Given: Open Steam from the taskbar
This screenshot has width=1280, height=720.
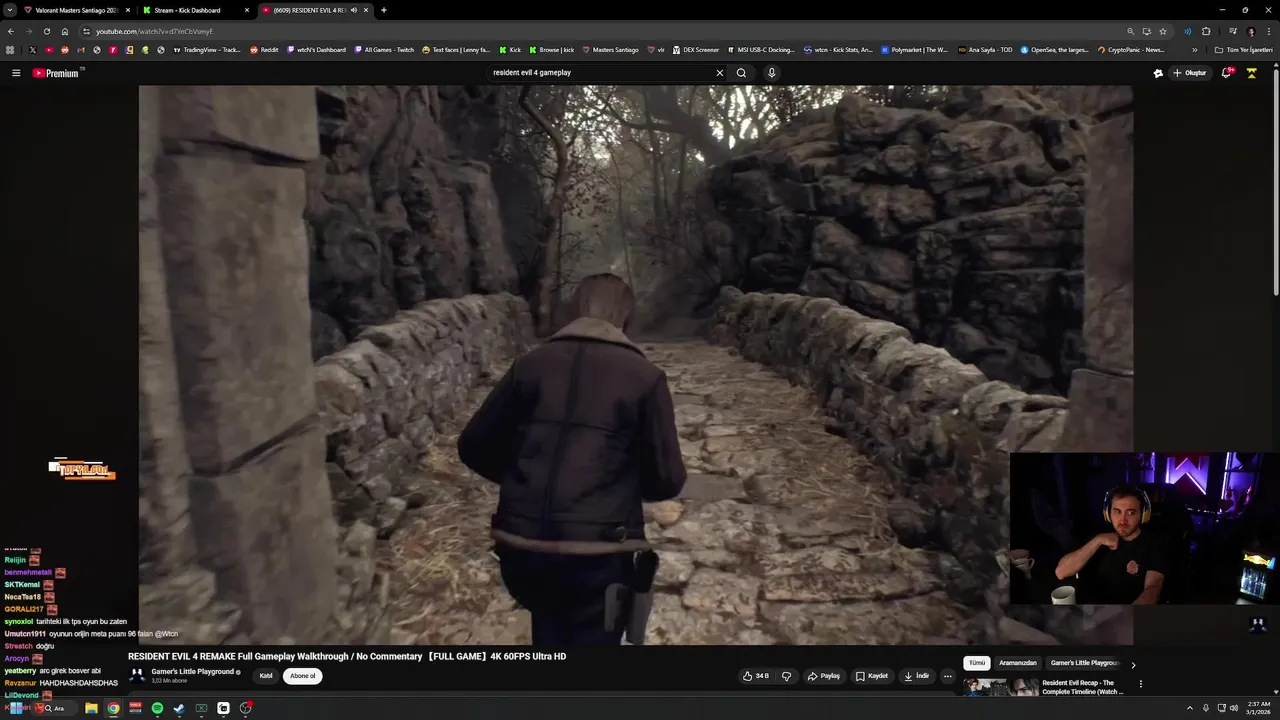Looking at the screenshot, I should pos(179,708).
